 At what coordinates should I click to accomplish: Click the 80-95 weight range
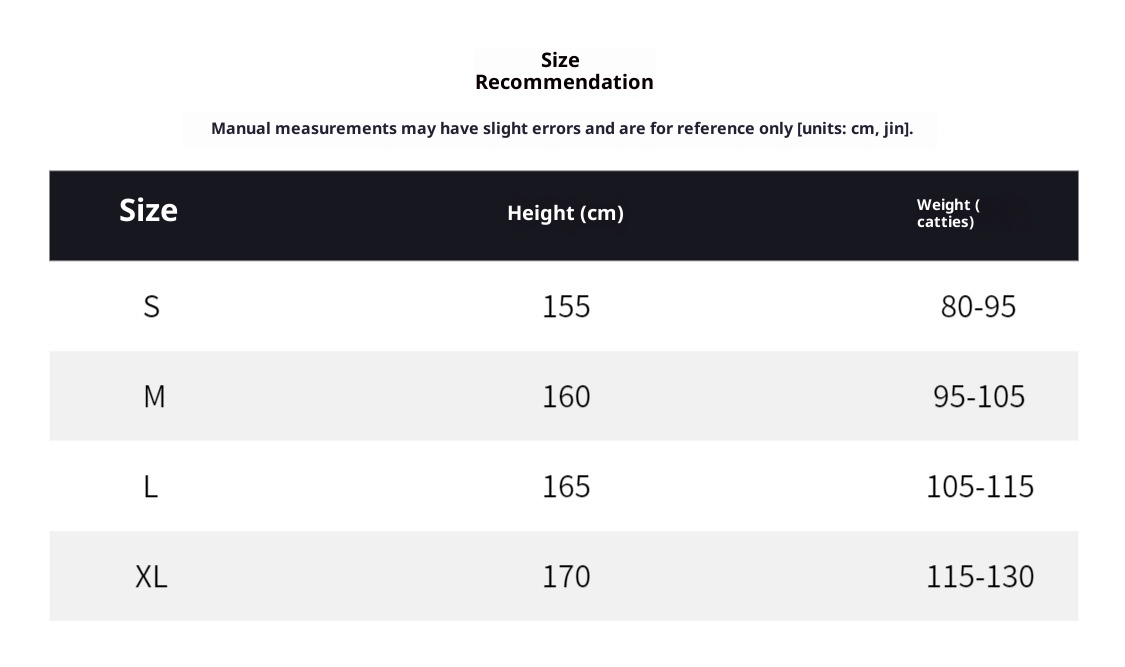[978, 306]
